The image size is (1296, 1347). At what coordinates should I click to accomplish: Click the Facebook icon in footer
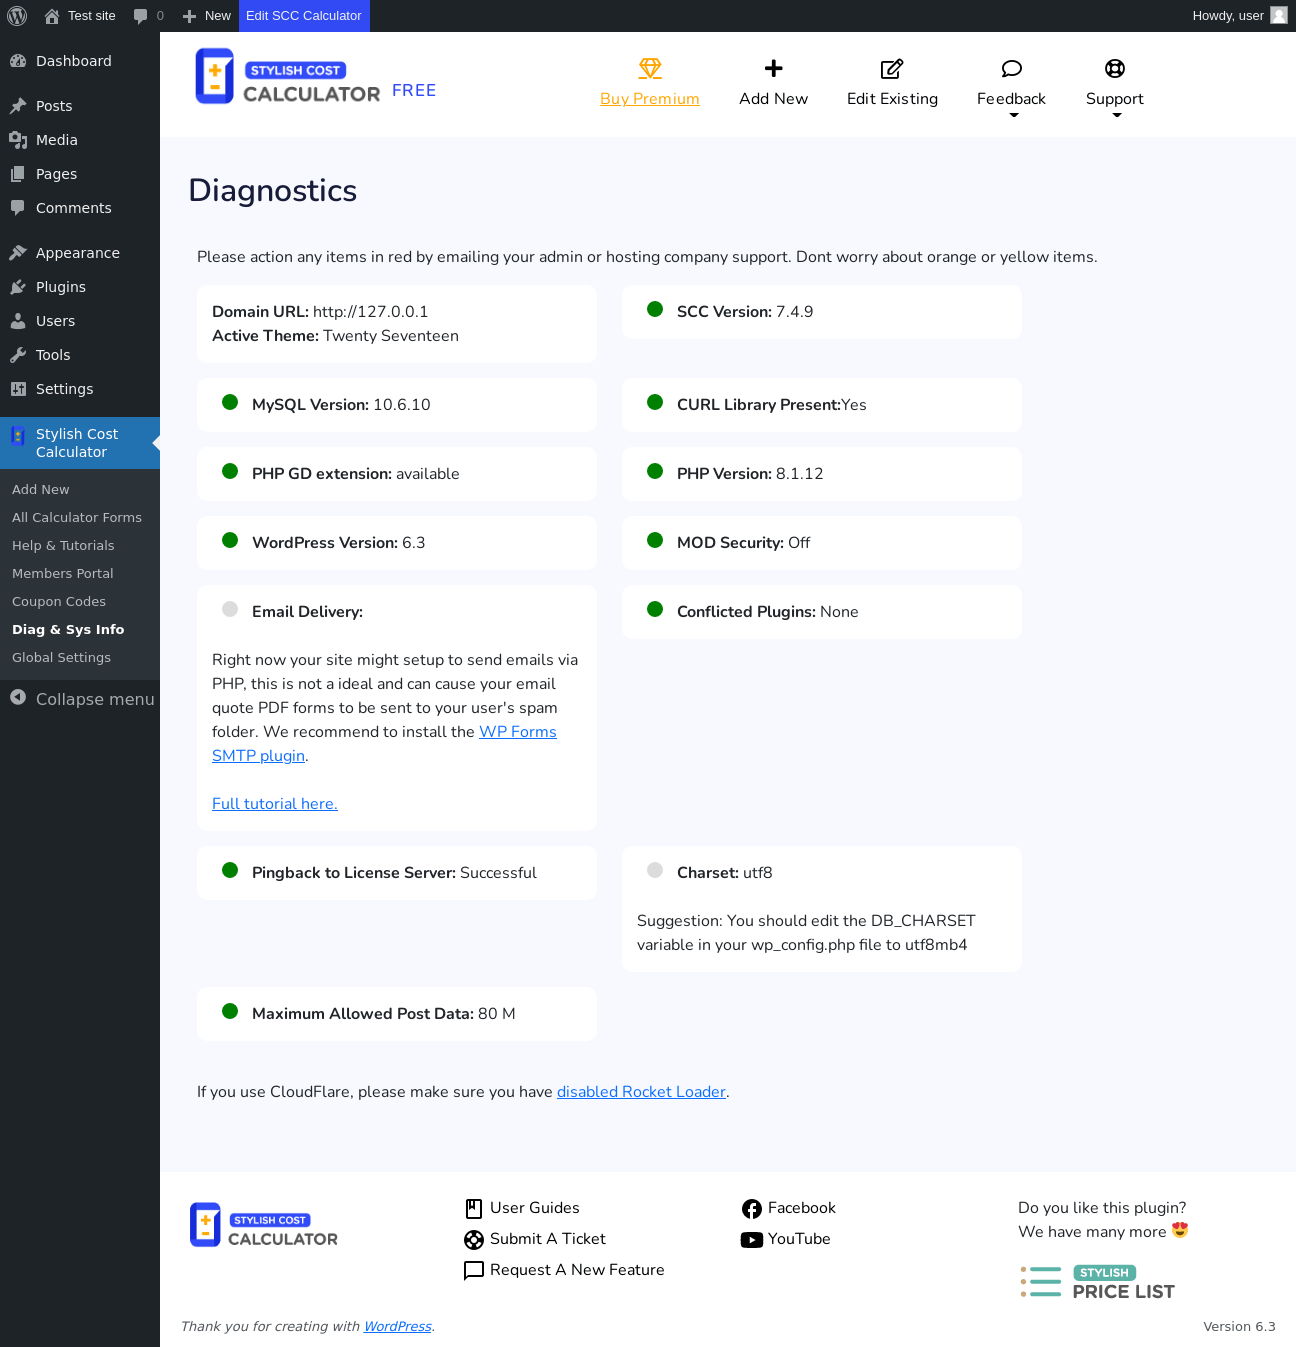click(x=752, y=1209)
